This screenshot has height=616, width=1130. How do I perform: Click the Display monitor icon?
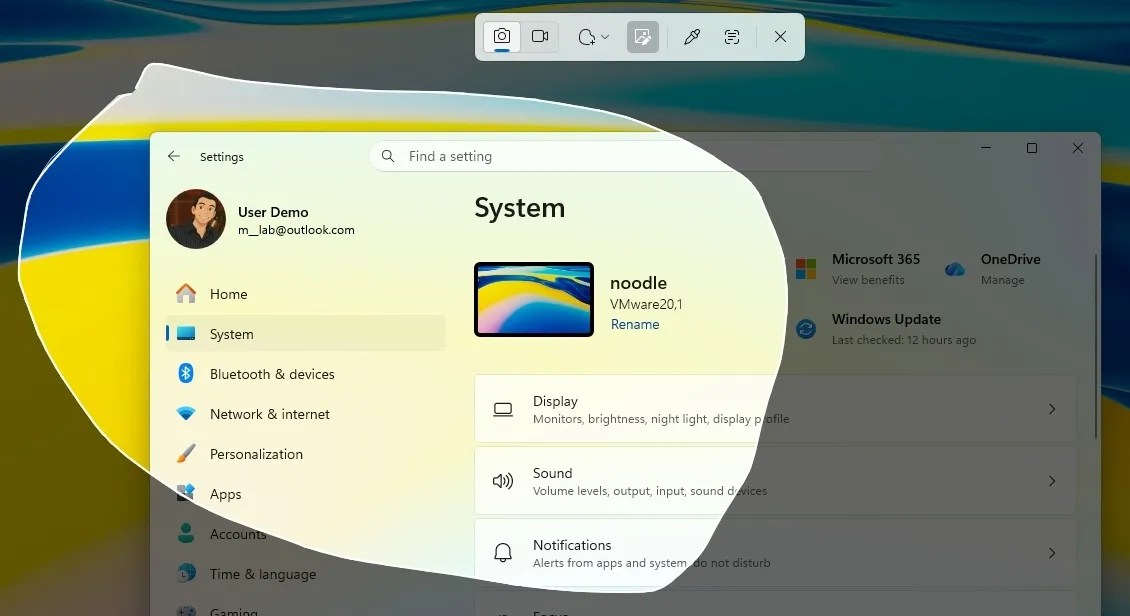[503, 409]
